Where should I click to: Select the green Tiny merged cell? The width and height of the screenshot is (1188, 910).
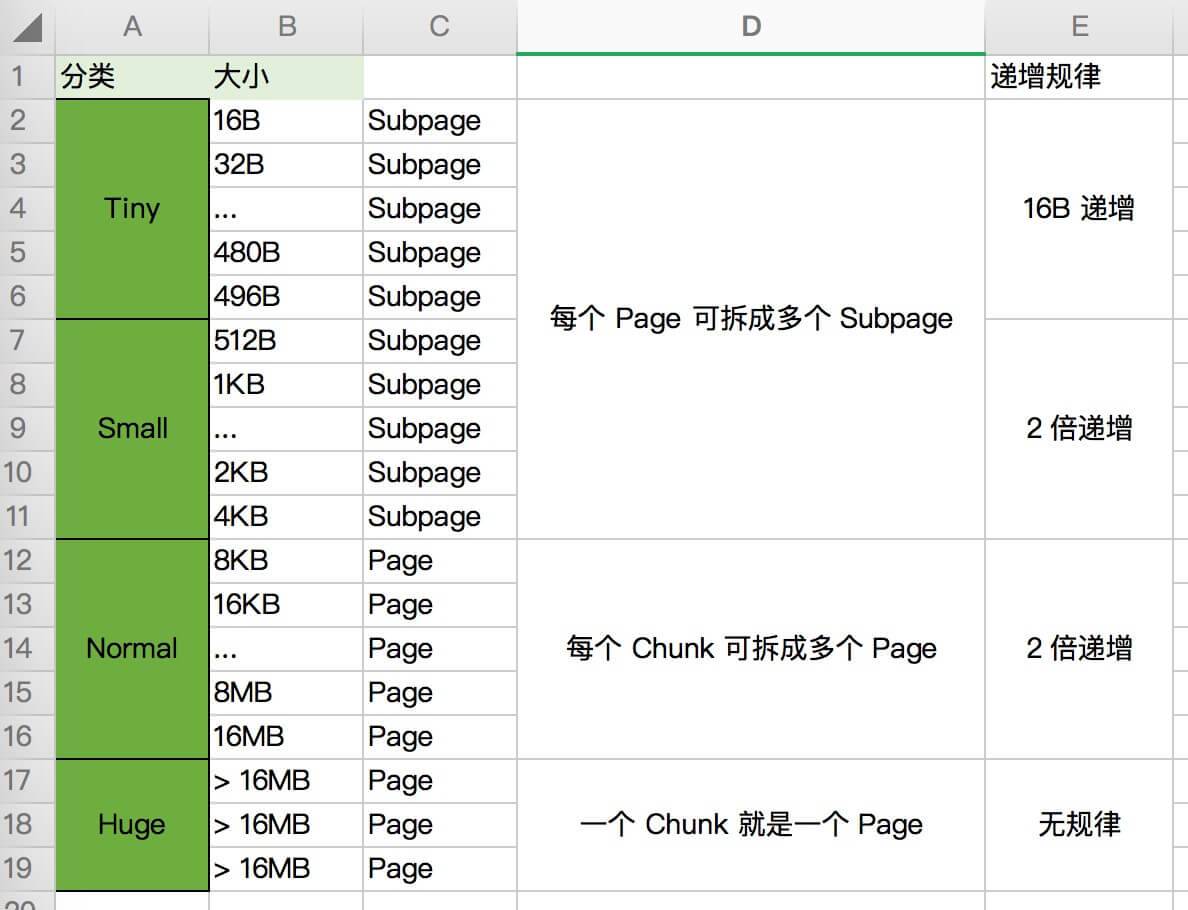[x=132, y=209]
